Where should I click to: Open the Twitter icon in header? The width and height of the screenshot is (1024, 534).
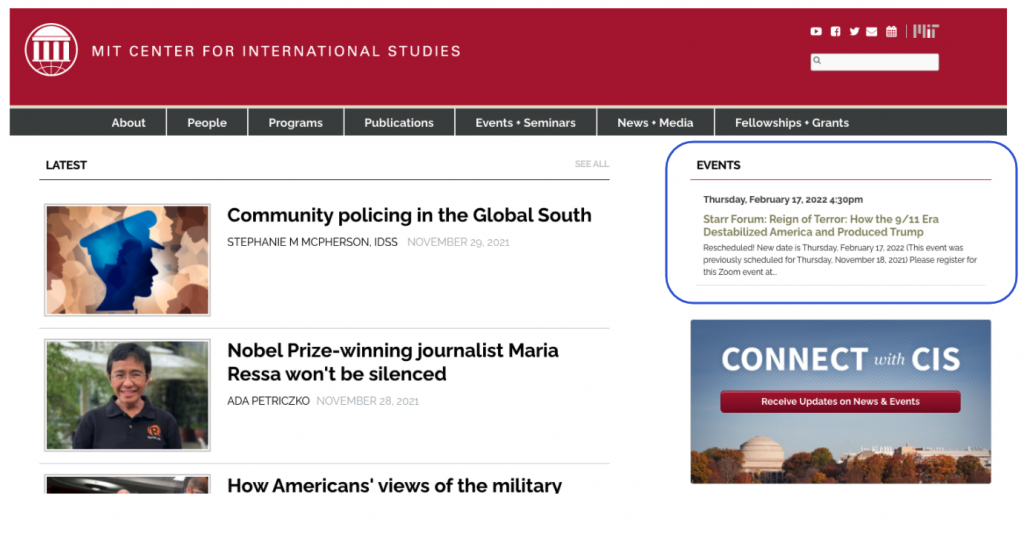point(854,31)
